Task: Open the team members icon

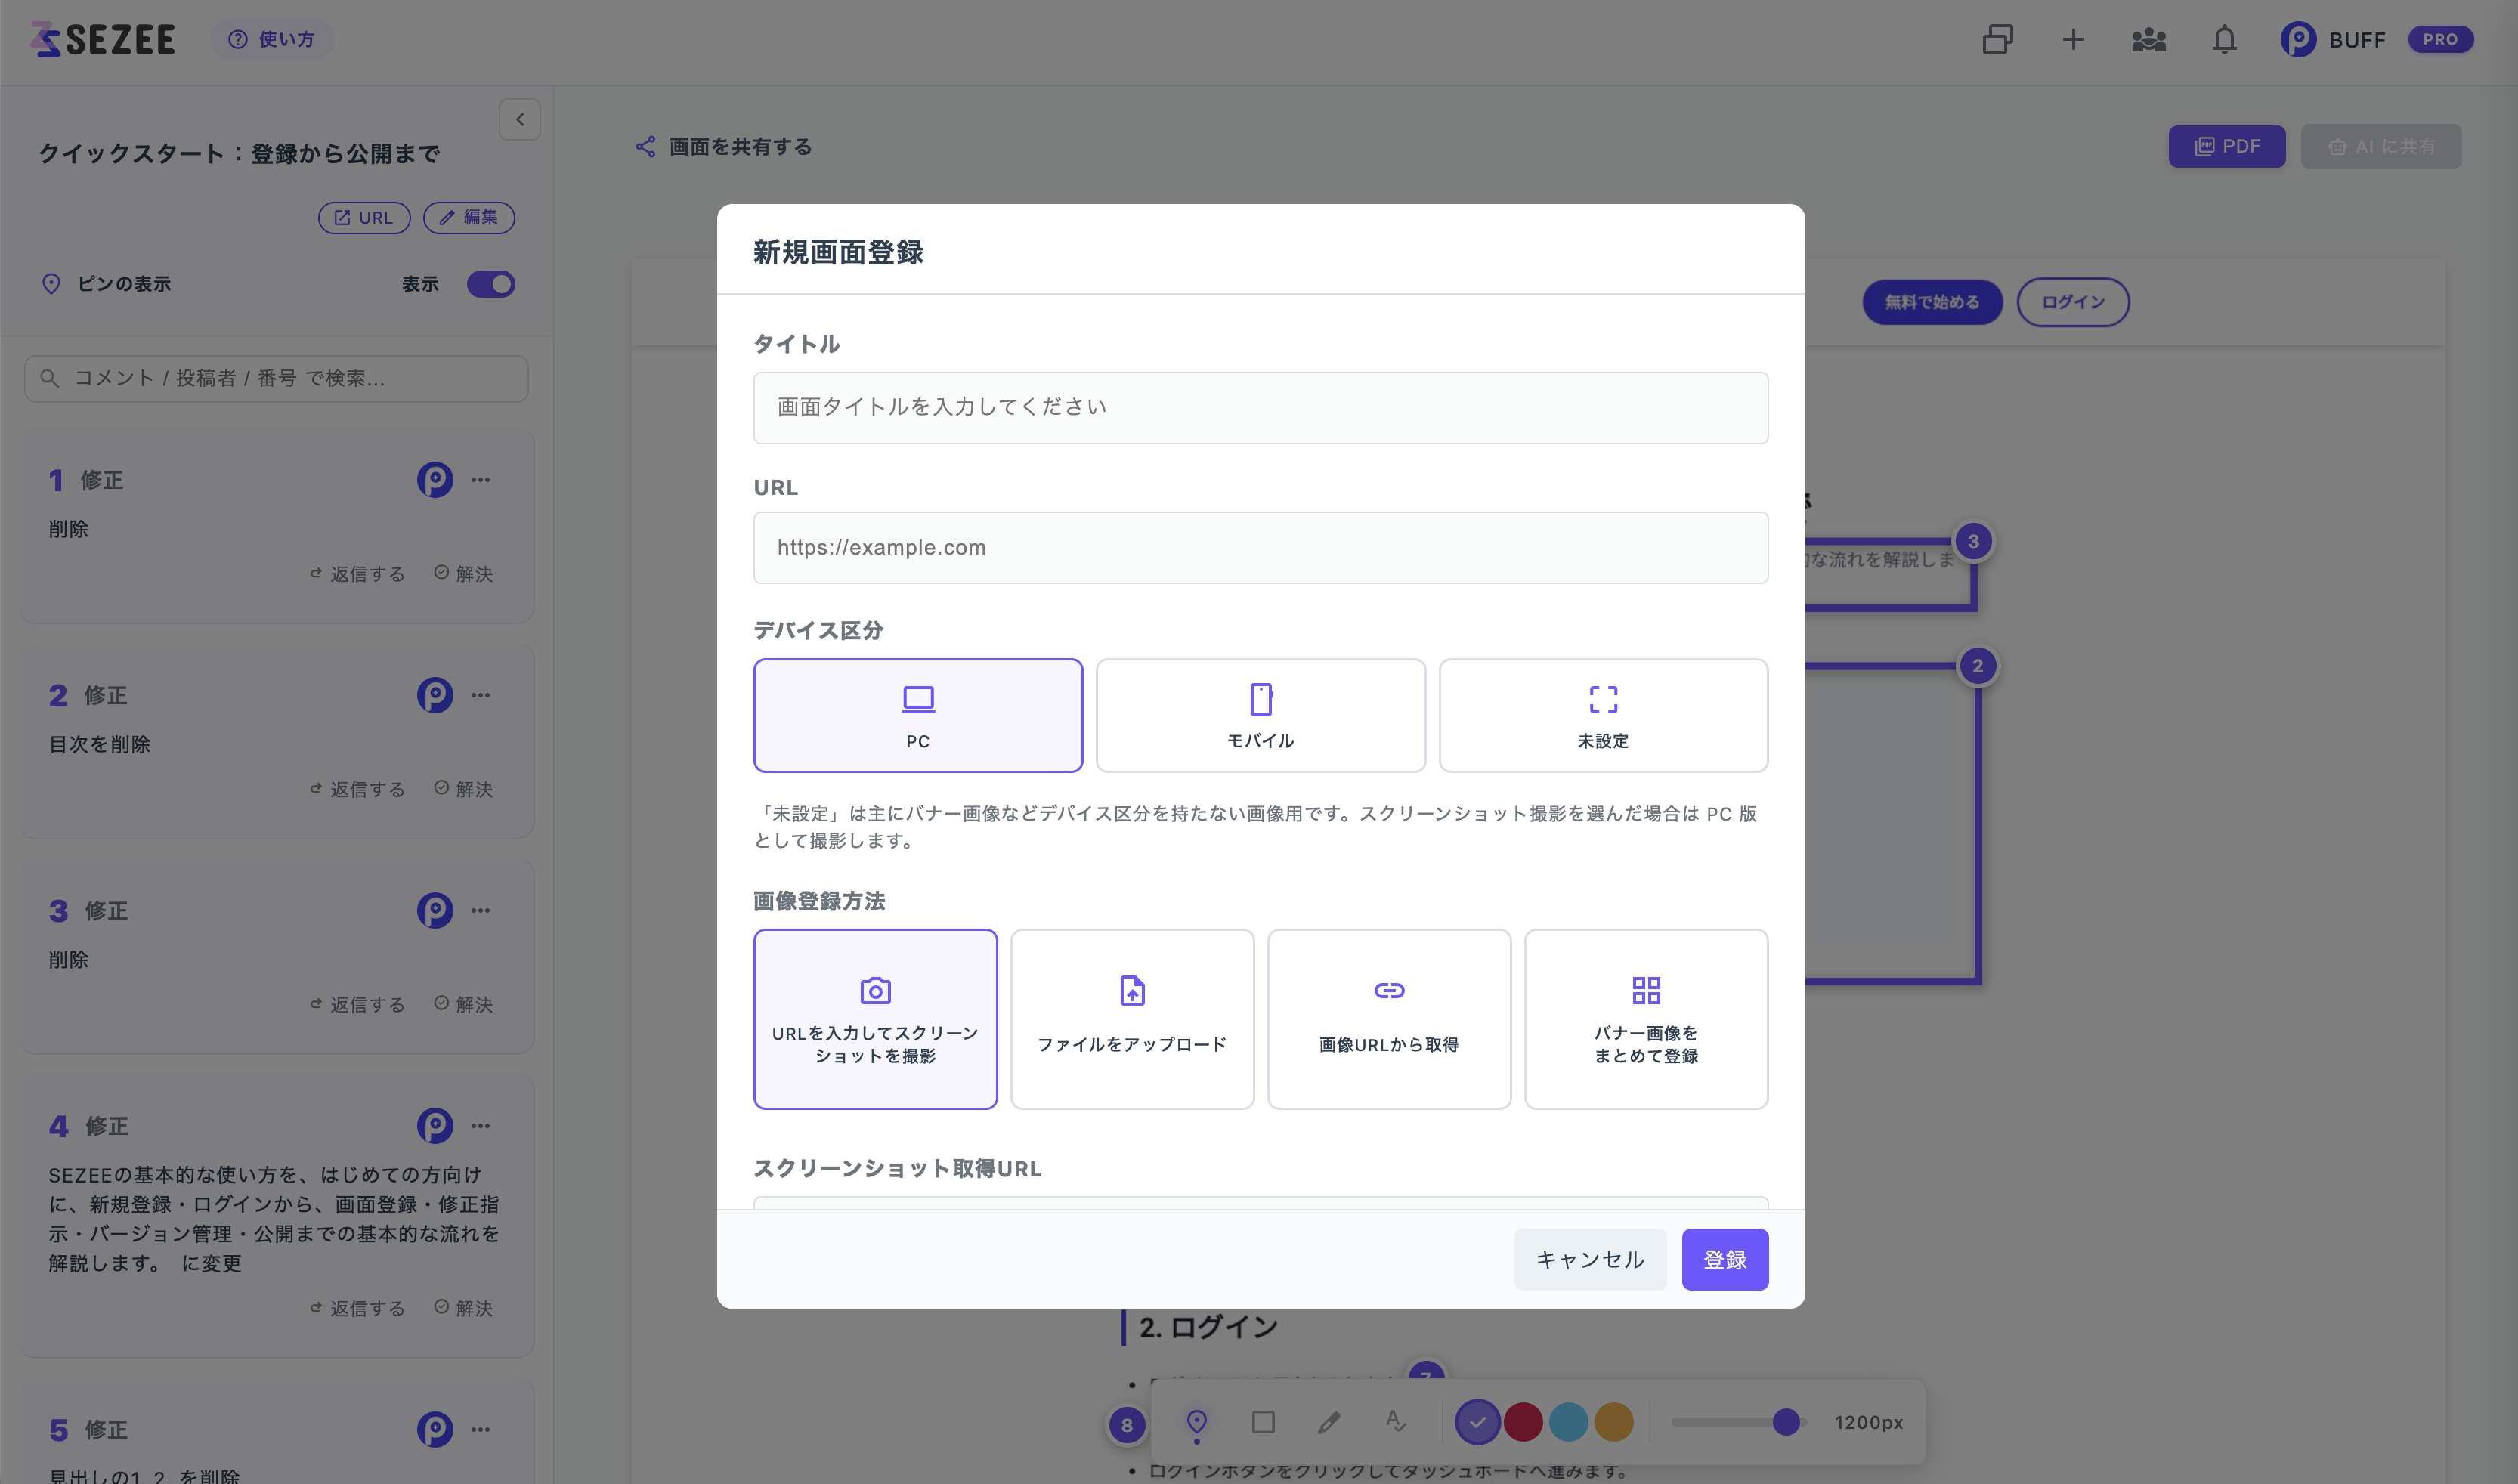Action: pos(2148,40)
